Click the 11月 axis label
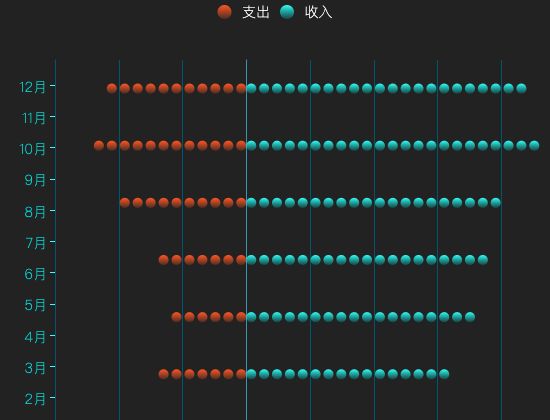The height and width of the screenshot is (420, 550). [x=34, y=118]
